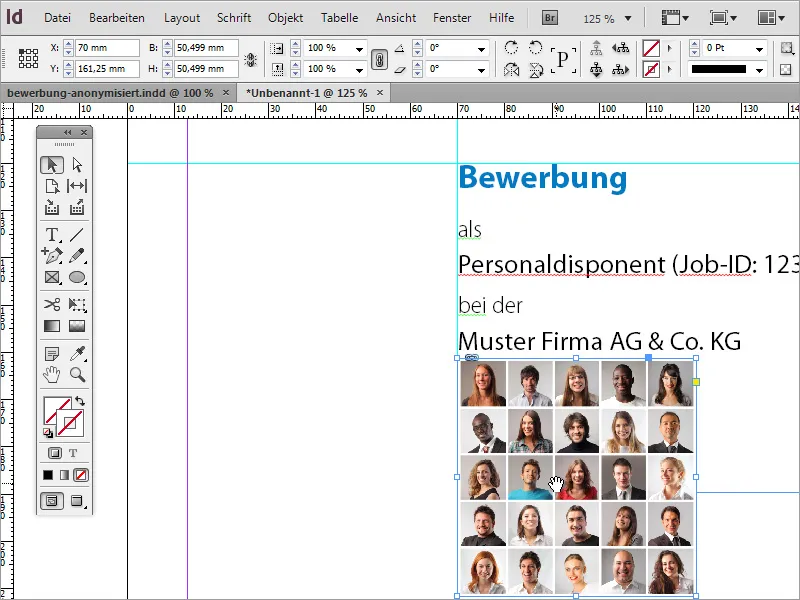Select the Ellipse tool
The height and width of the screenshot is (600, 800).
coord(77,277)
